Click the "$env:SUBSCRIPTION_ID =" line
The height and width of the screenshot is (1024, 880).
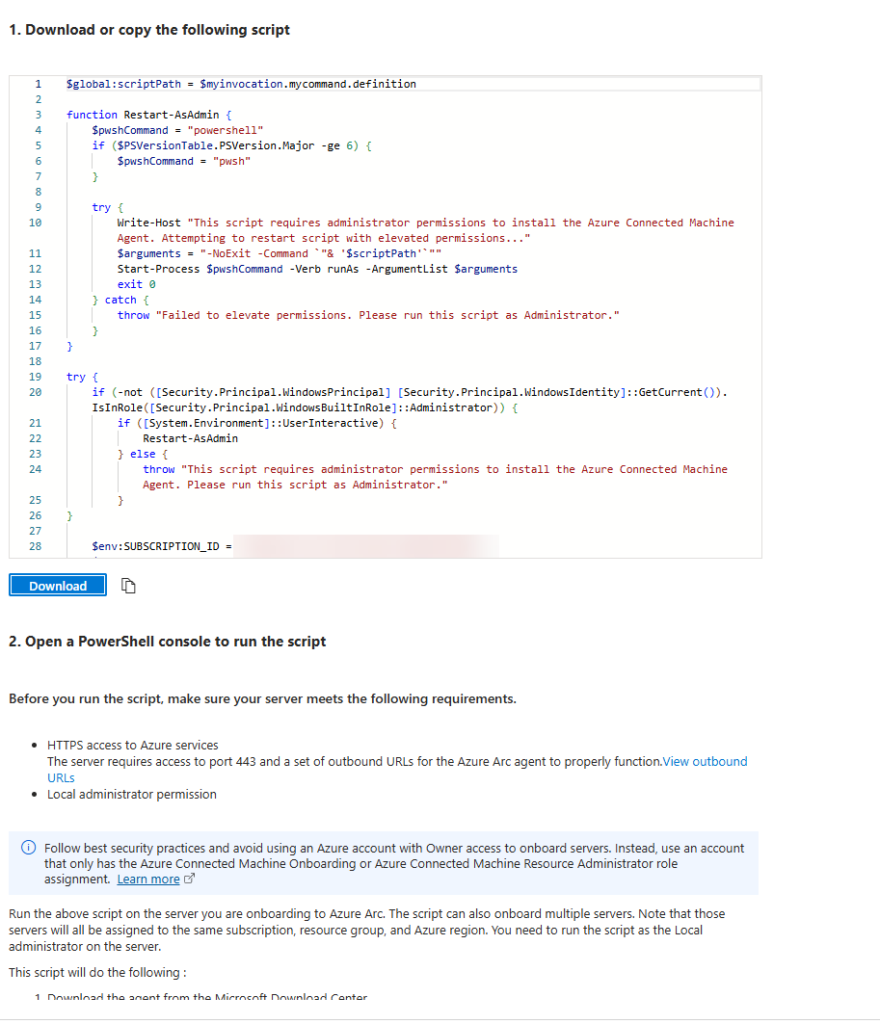coord(162,546)
